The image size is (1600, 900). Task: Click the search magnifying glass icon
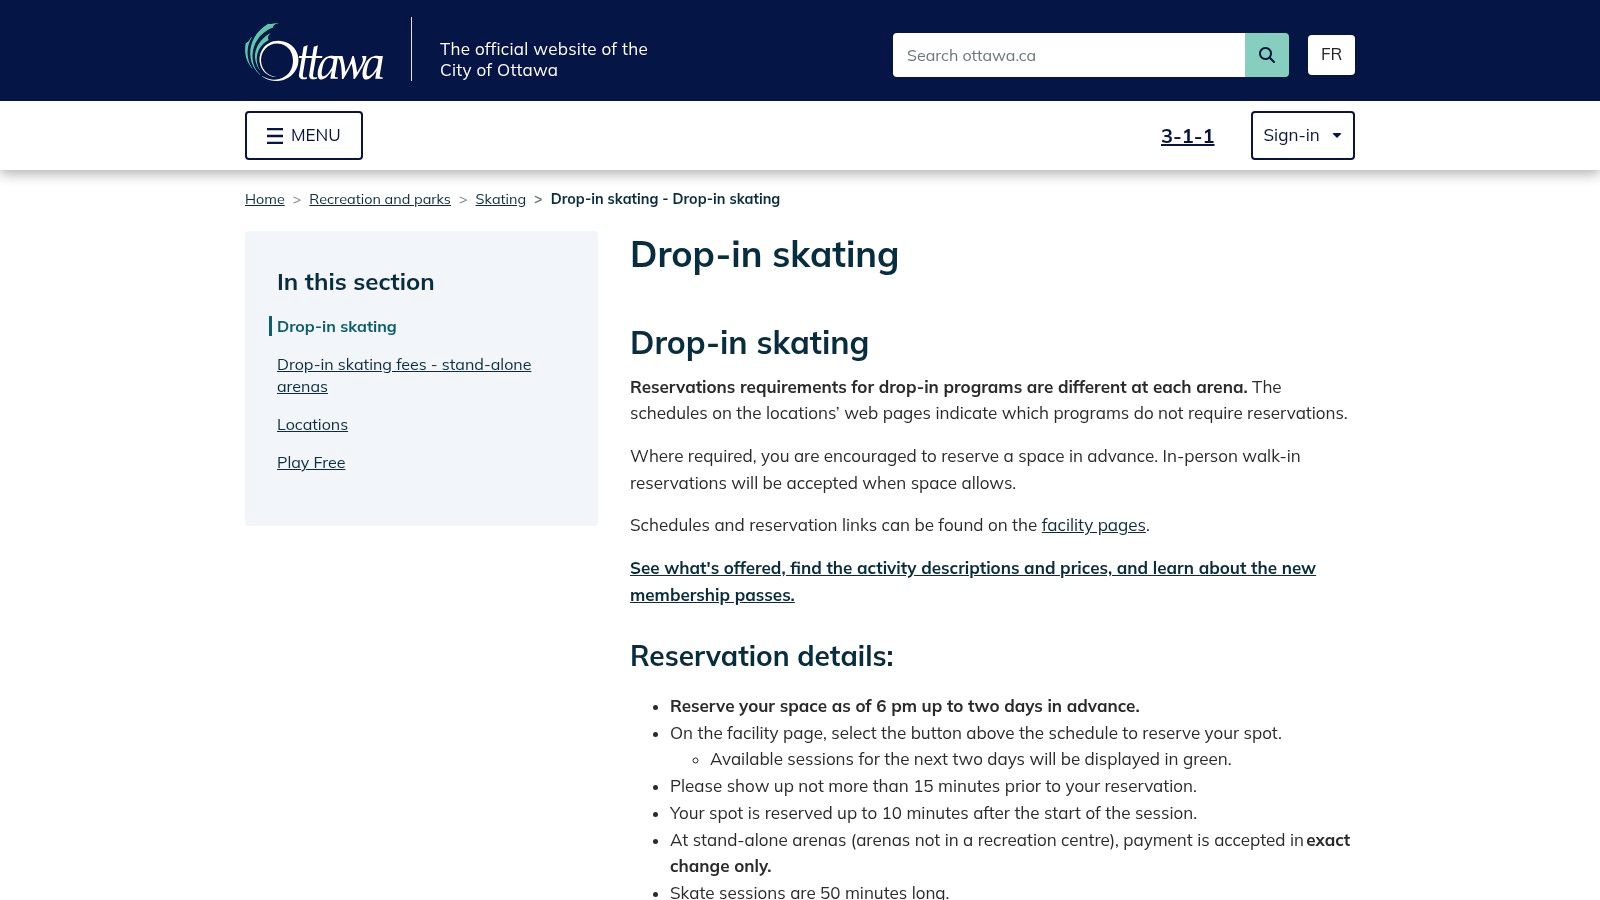1266,55
